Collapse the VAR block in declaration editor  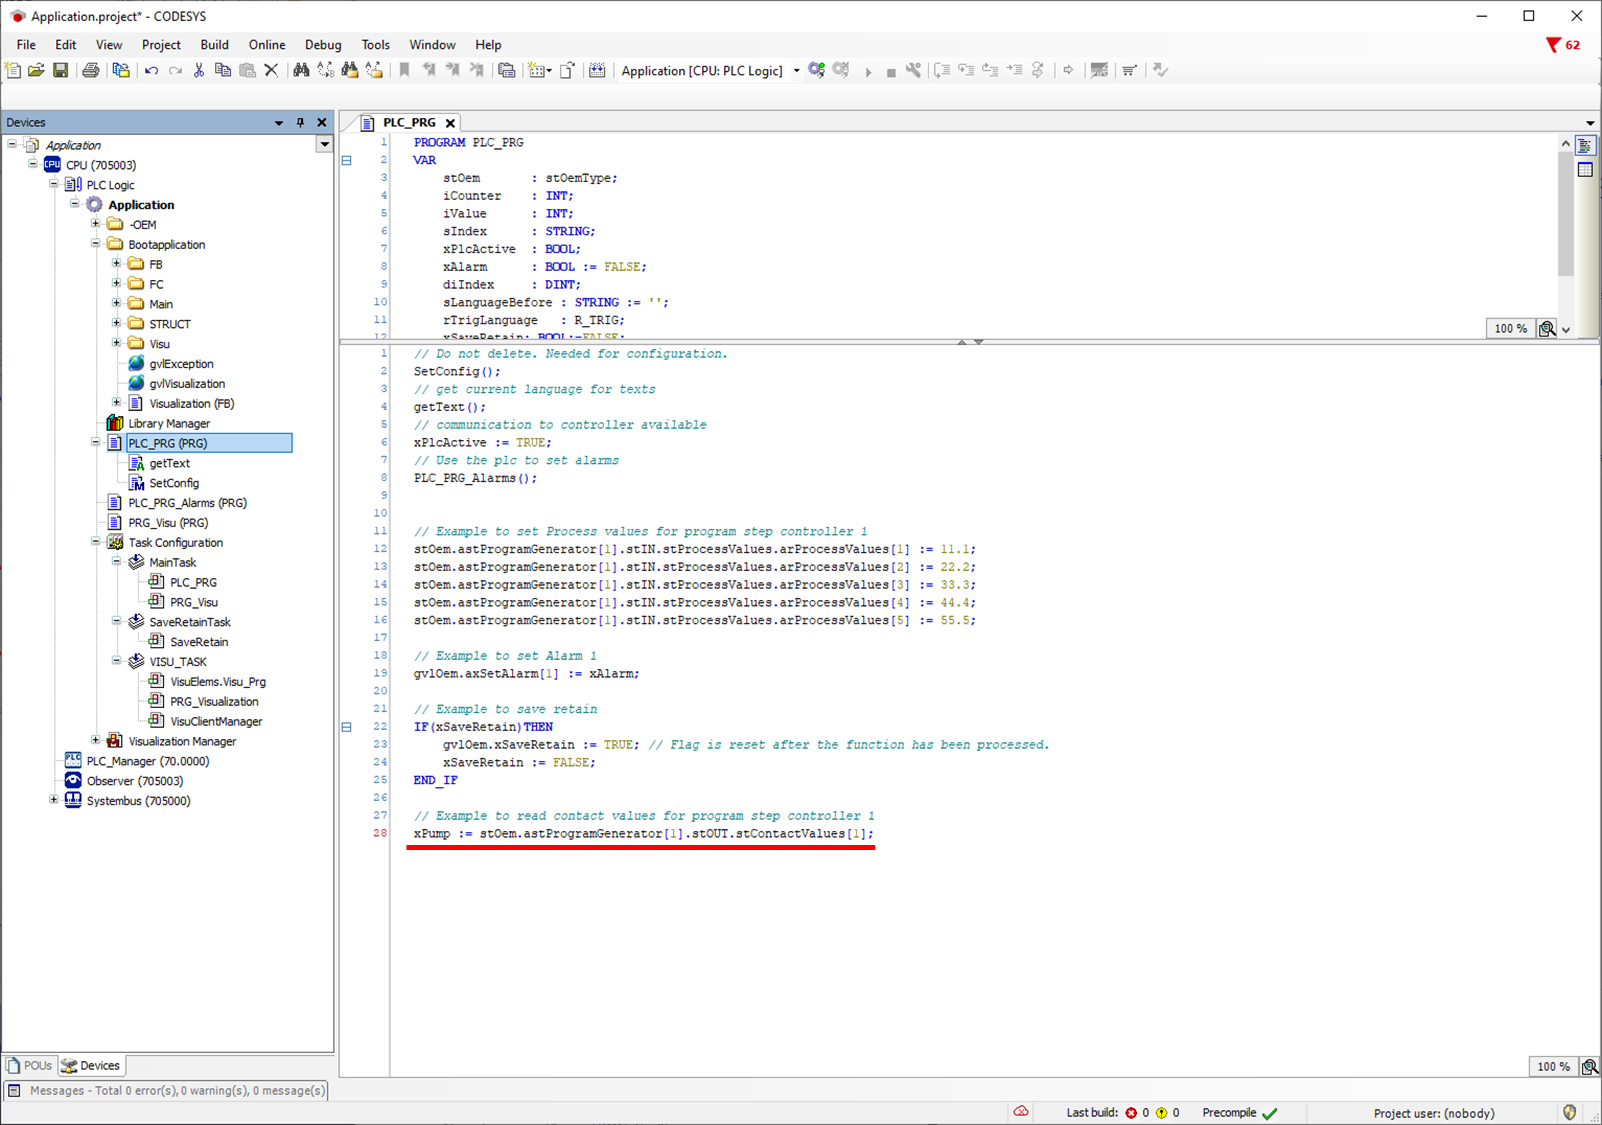347,160
